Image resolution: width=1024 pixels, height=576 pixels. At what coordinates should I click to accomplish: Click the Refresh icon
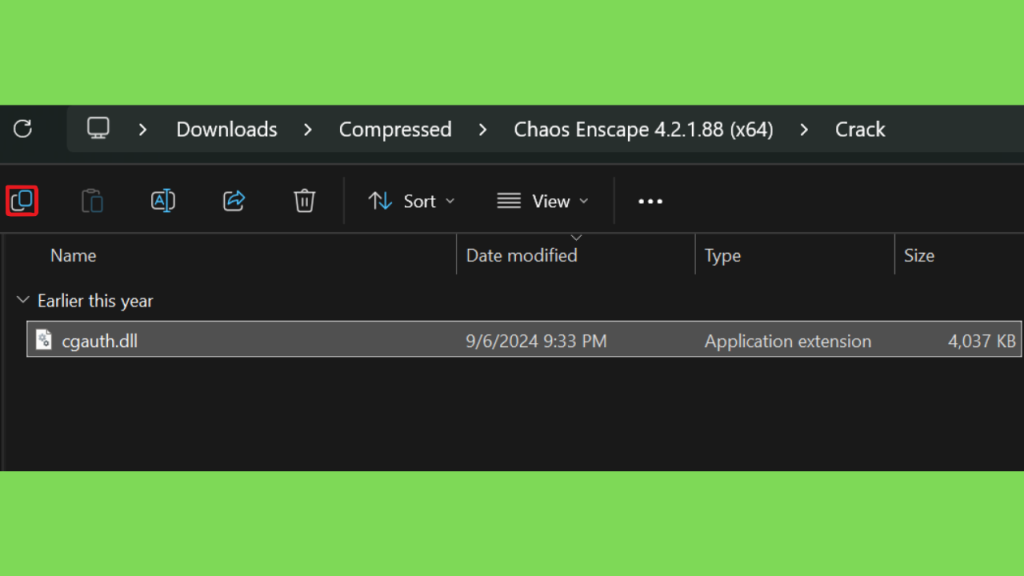coord(23,129)
